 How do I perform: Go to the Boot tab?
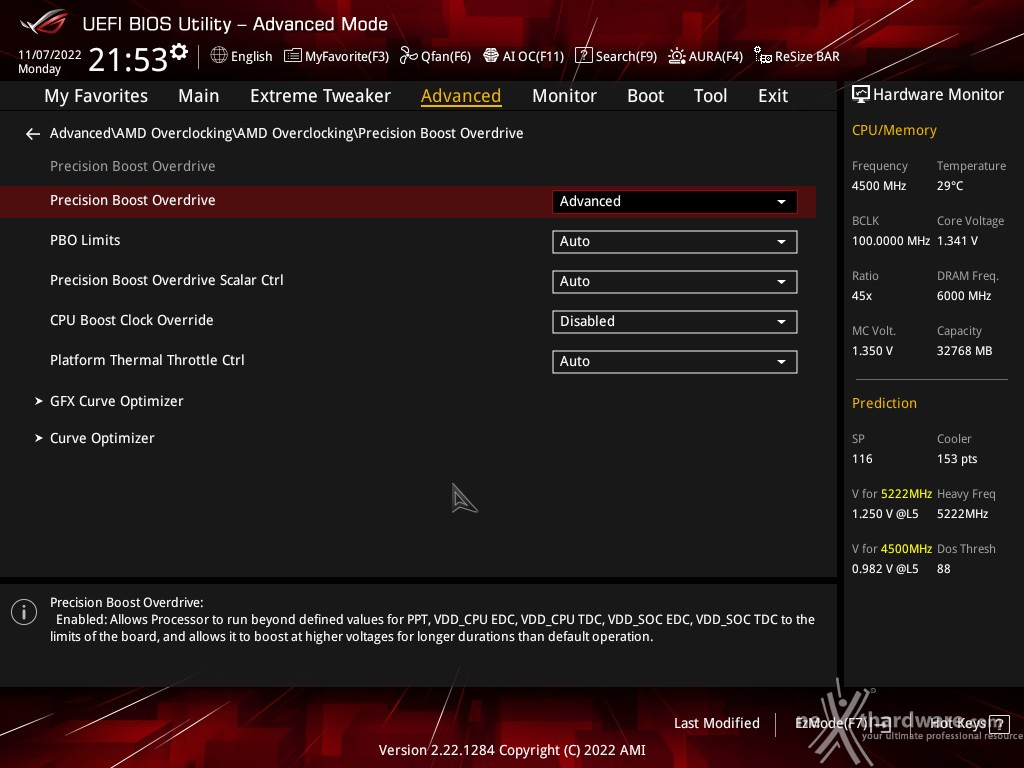click(x=645, y=96)
